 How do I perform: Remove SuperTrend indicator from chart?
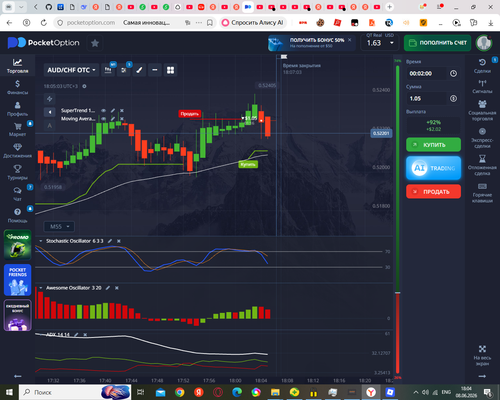122,110
